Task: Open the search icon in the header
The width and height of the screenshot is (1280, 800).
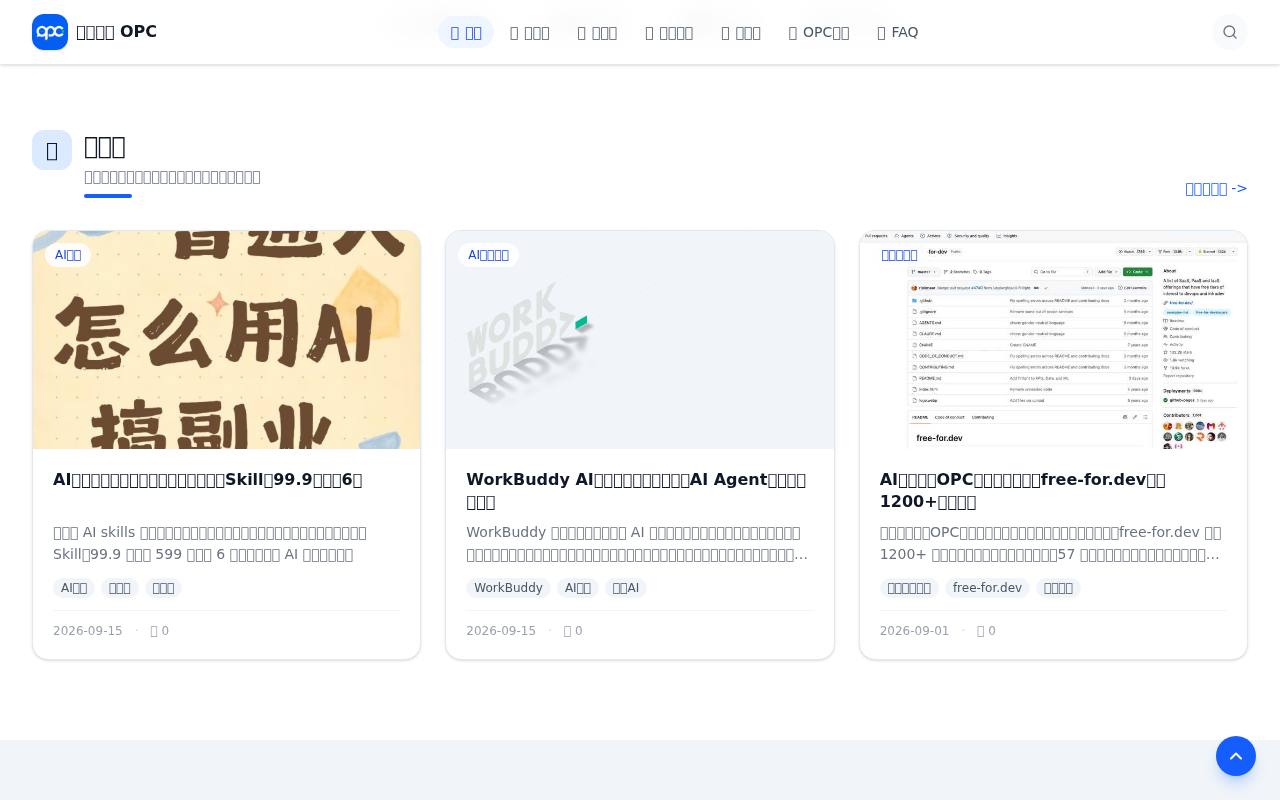Action: click(x=1230, y=32)
